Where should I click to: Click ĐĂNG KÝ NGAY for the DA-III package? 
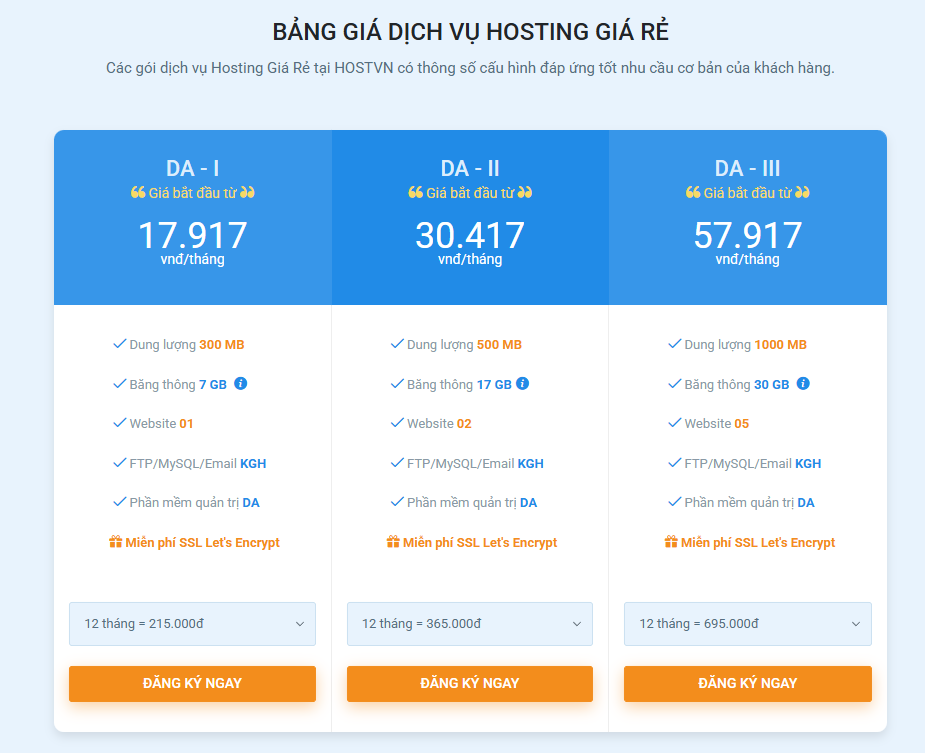click(x=747, y=683)
